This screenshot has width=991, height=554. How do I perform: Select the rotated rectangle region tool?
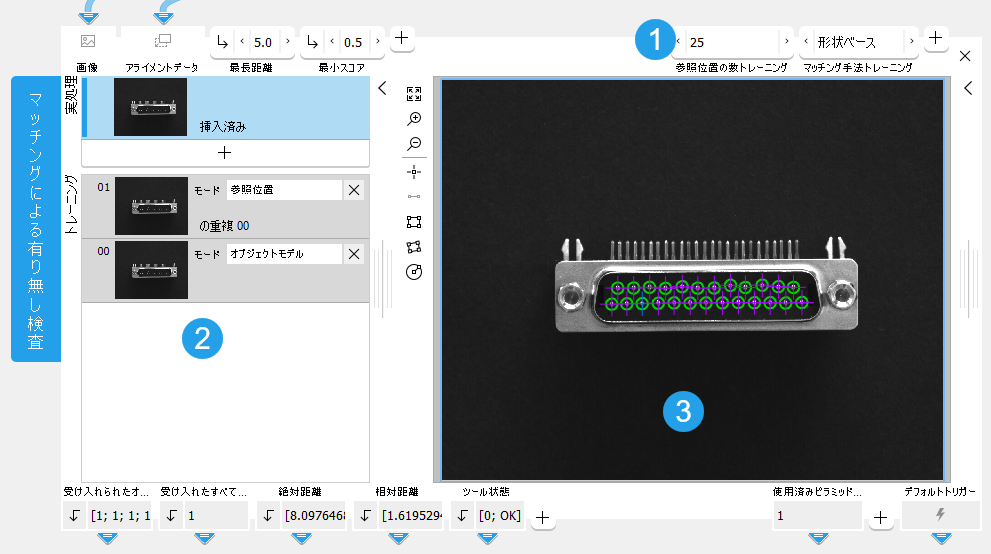[414, 247]
